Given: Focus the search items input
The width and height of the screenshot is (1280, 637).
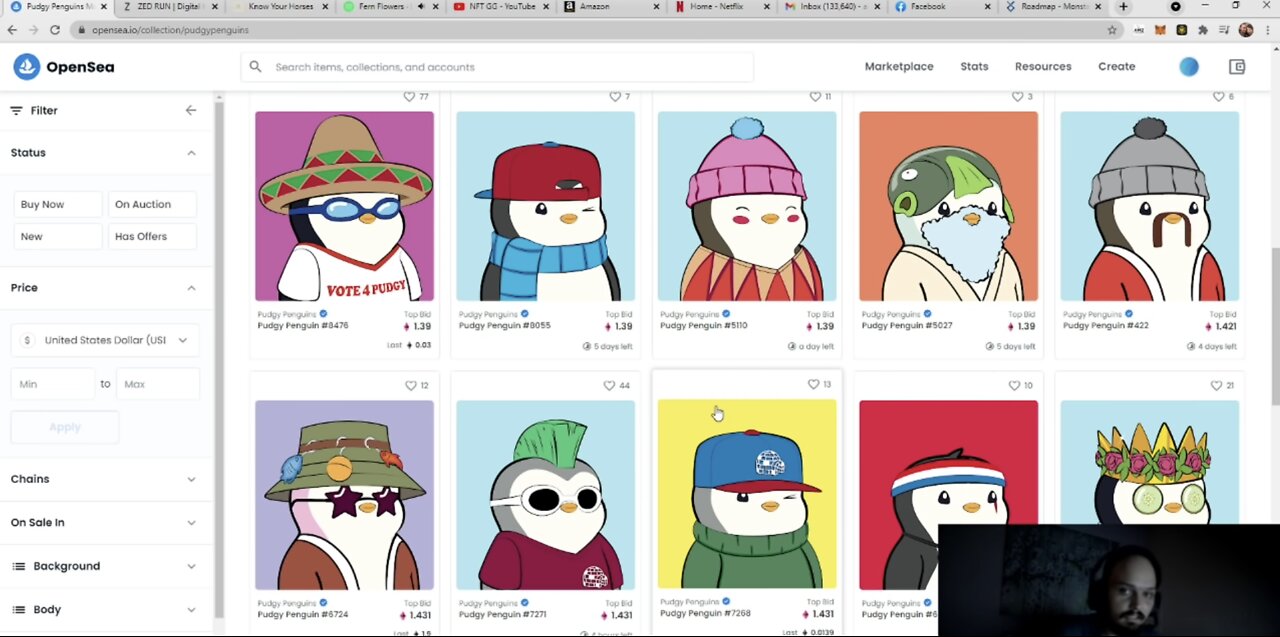Looking at the screenshot, I should pyautogui.click(x=497, y=67).
